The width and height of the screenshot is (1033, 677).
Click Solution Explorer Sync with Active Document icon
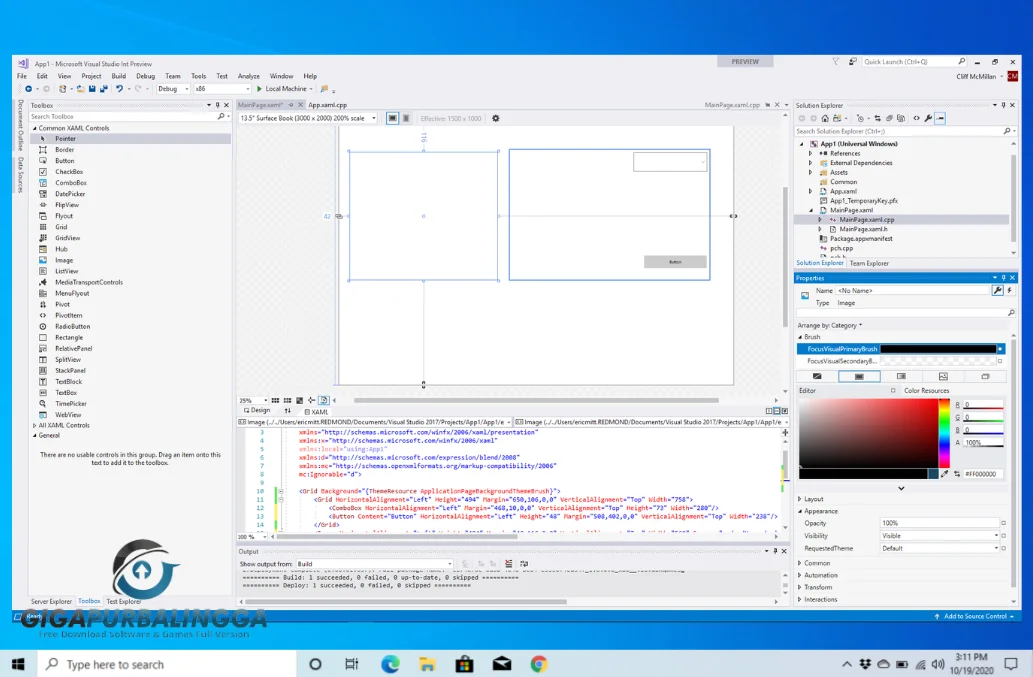pyautogui.click(x=878, y=119)
